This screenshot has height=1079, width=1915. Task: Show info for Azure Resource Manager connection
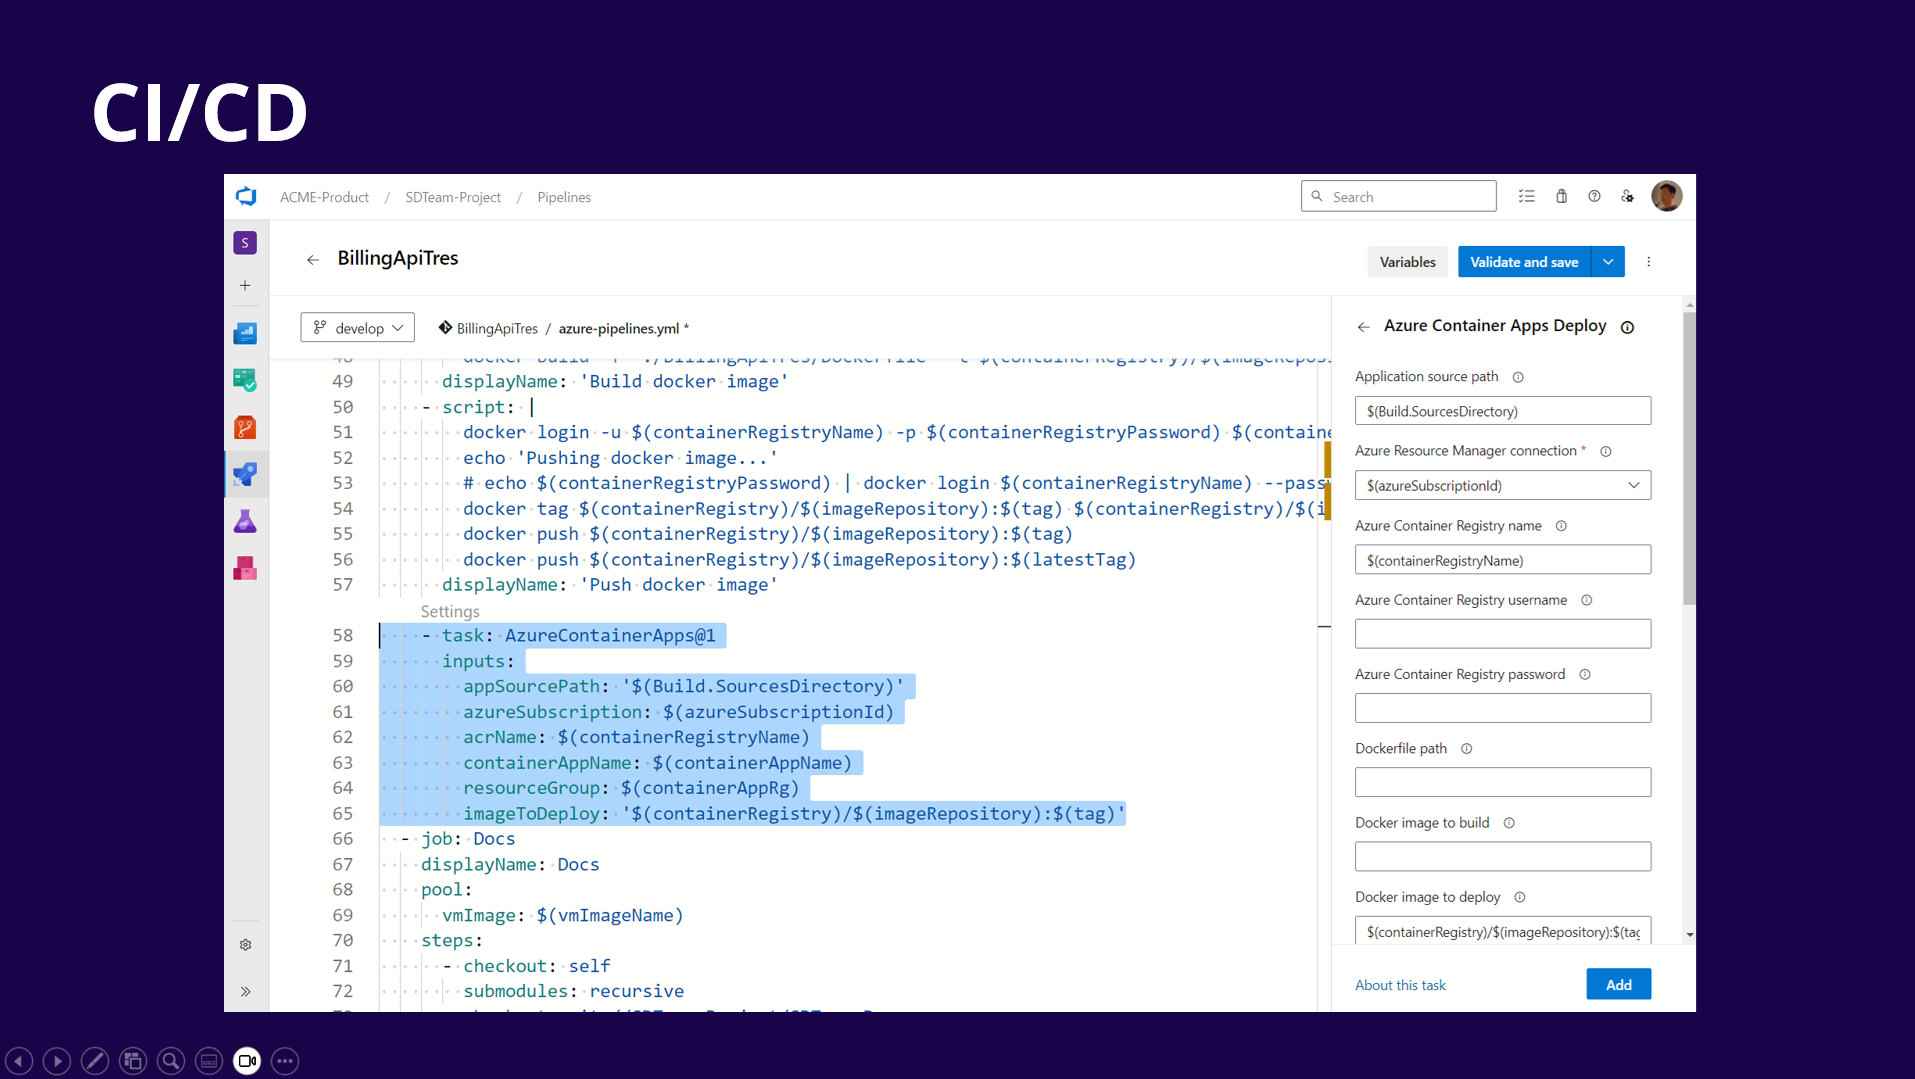(1606, 452)
